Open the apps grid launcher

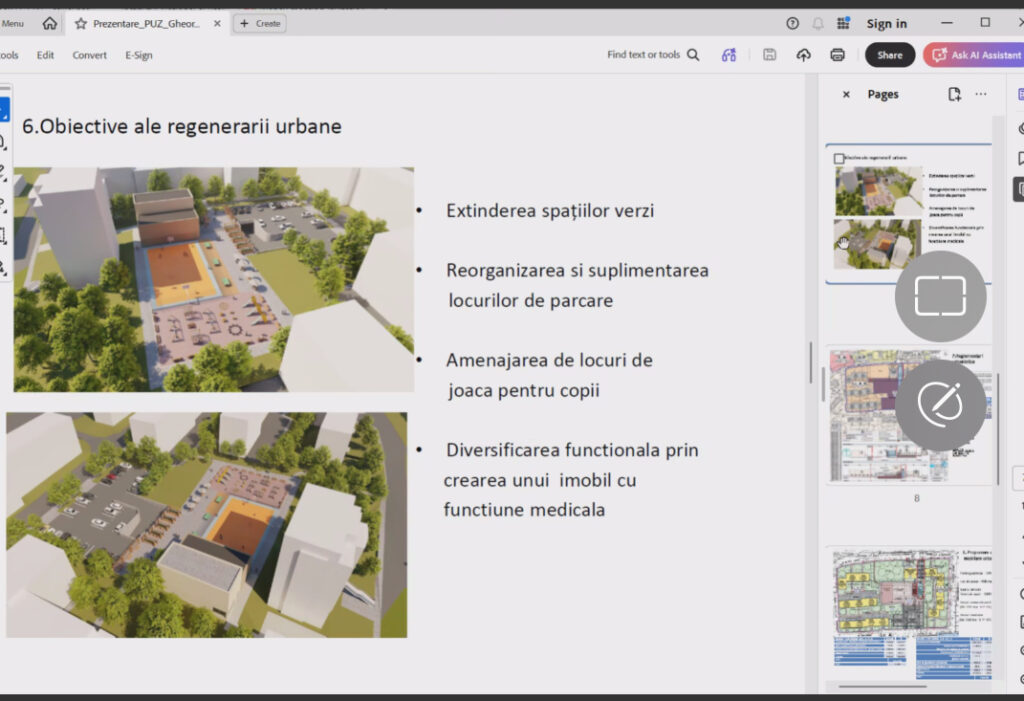pyautogui.click(x=843, y=24)
